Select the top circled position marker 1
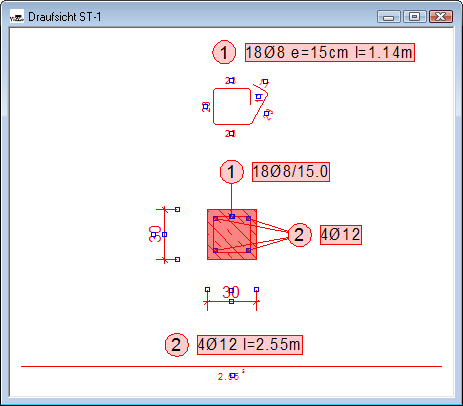The image size is (463, 406). click(x=224, y=52)
